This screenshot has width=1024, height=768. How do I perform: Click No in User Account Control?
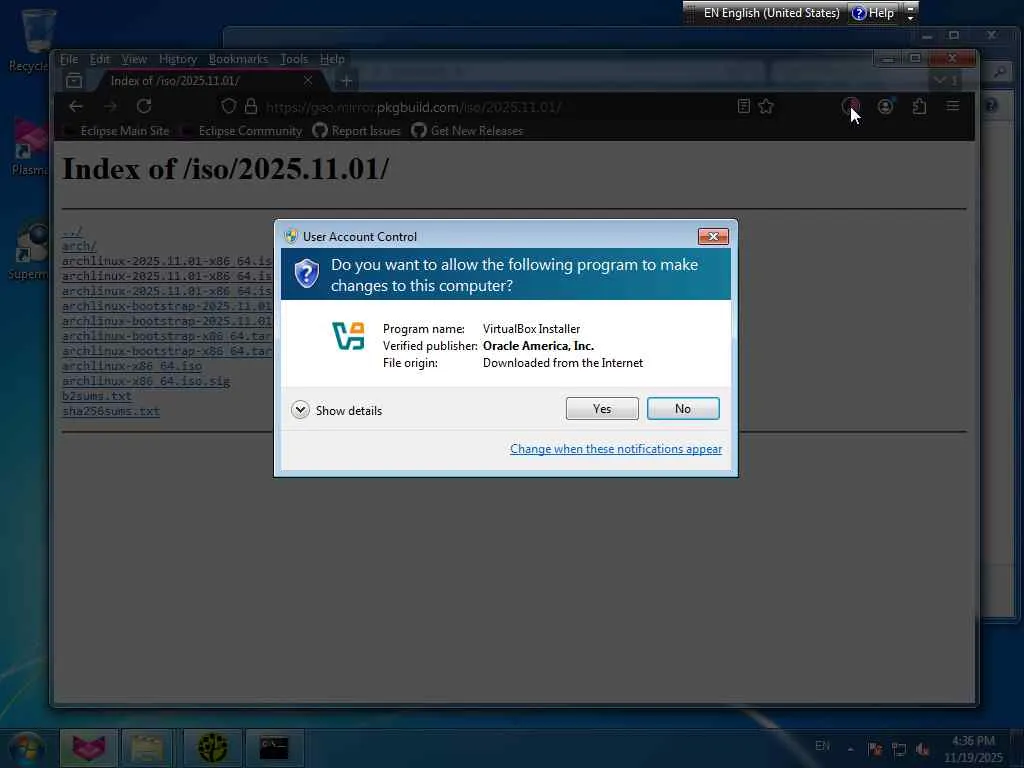click(x=682, y=409)
